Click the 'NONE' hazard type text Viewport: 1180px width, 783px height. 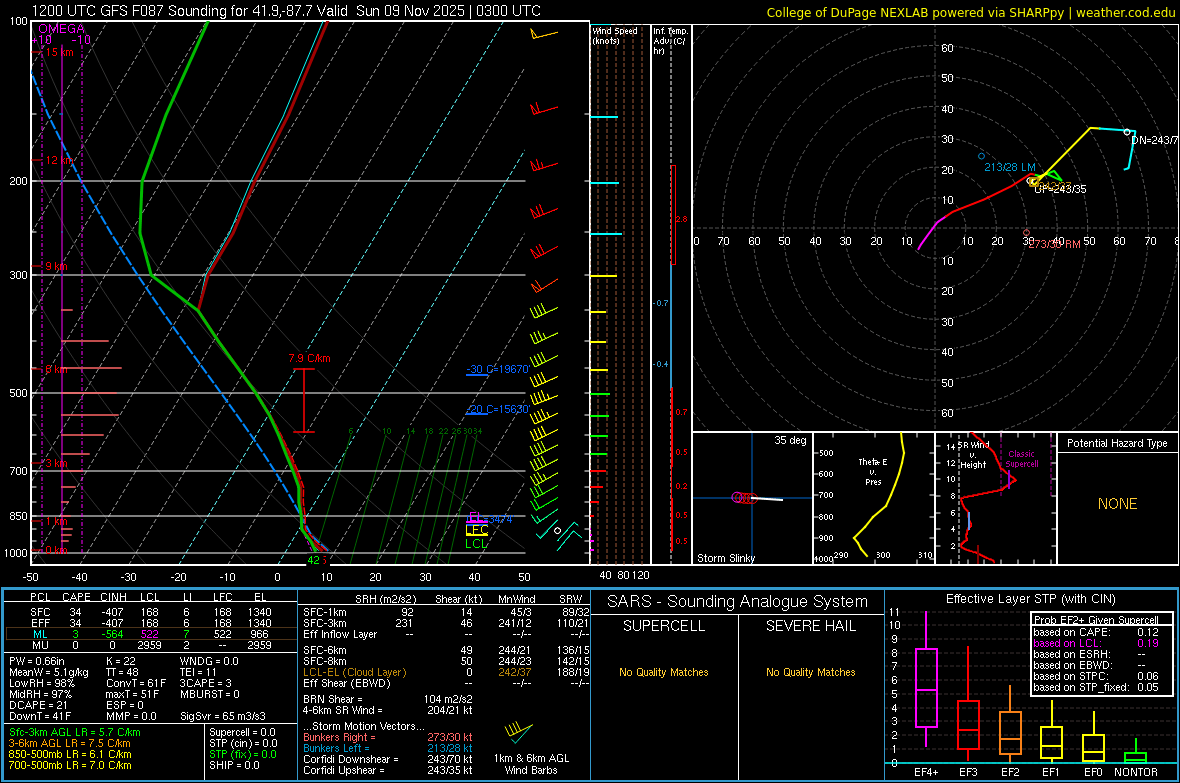pos(1117,504)
